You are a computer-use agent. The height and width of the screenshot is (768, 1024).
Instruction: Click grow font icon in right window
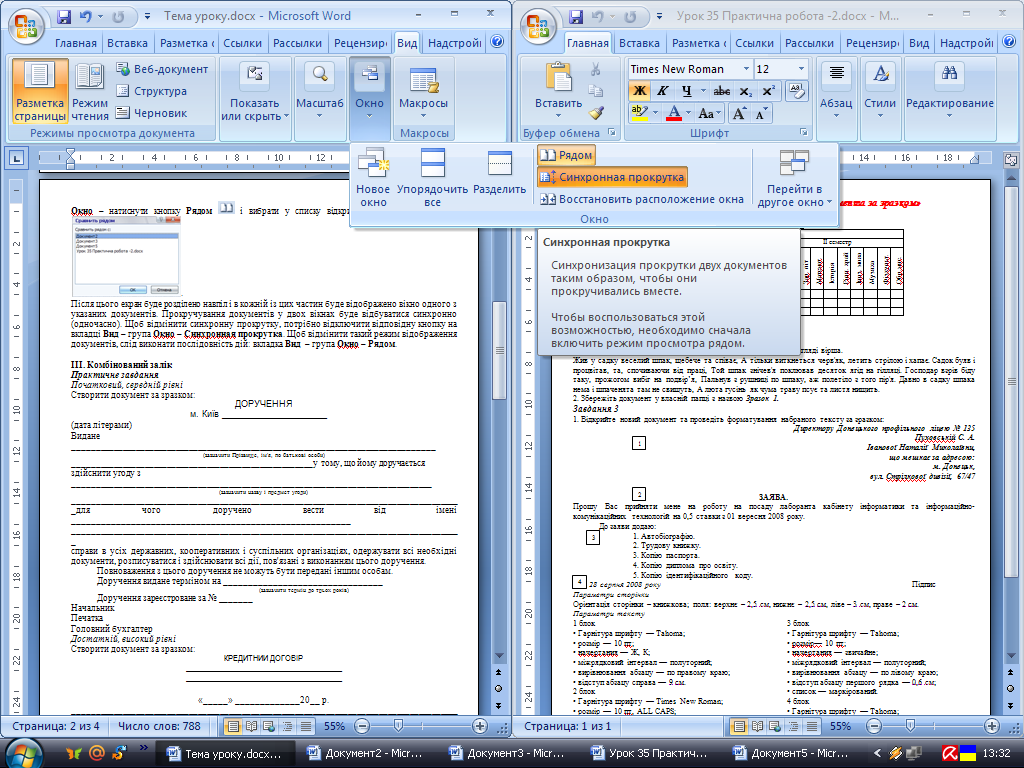[739, 113]
